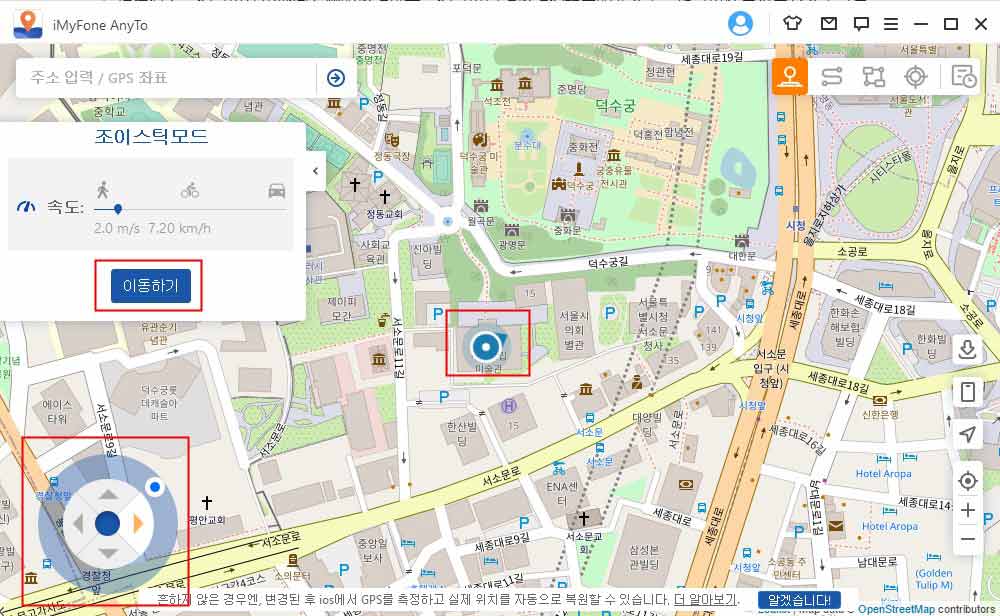
Task: Click the navigation arrow icon on right sidebar
Action: coord(967,434)
